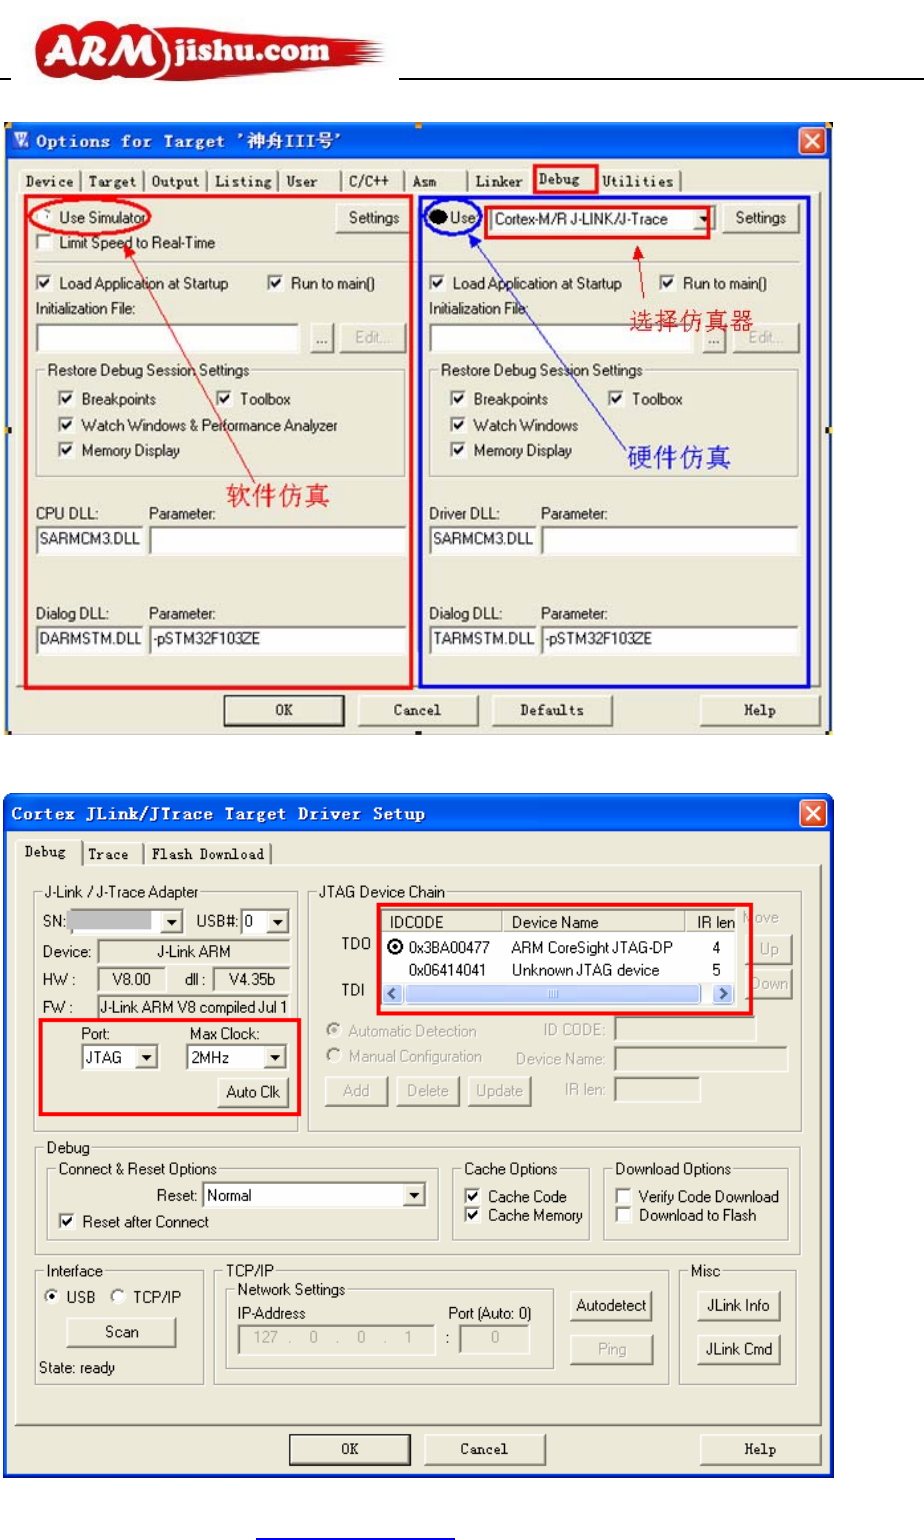Viewport: 924px width, 1540px height.
Task: Click the Scan button
Action: 121,1332
